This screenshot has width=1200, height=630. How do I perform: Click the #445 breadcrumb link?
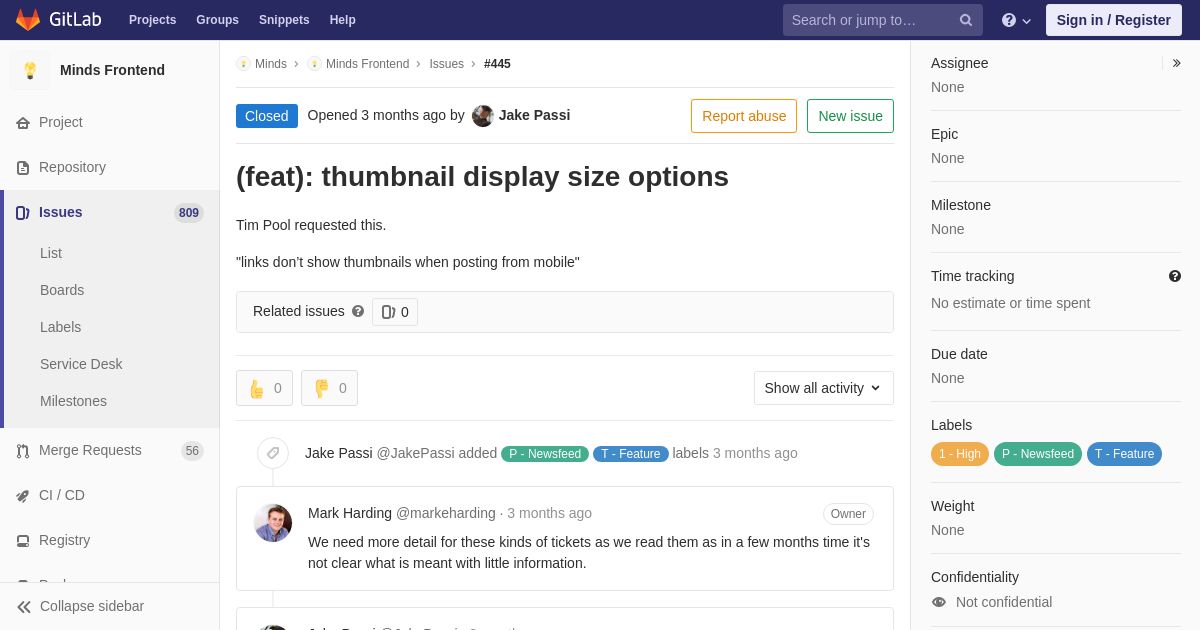click(x=497, y=64)
